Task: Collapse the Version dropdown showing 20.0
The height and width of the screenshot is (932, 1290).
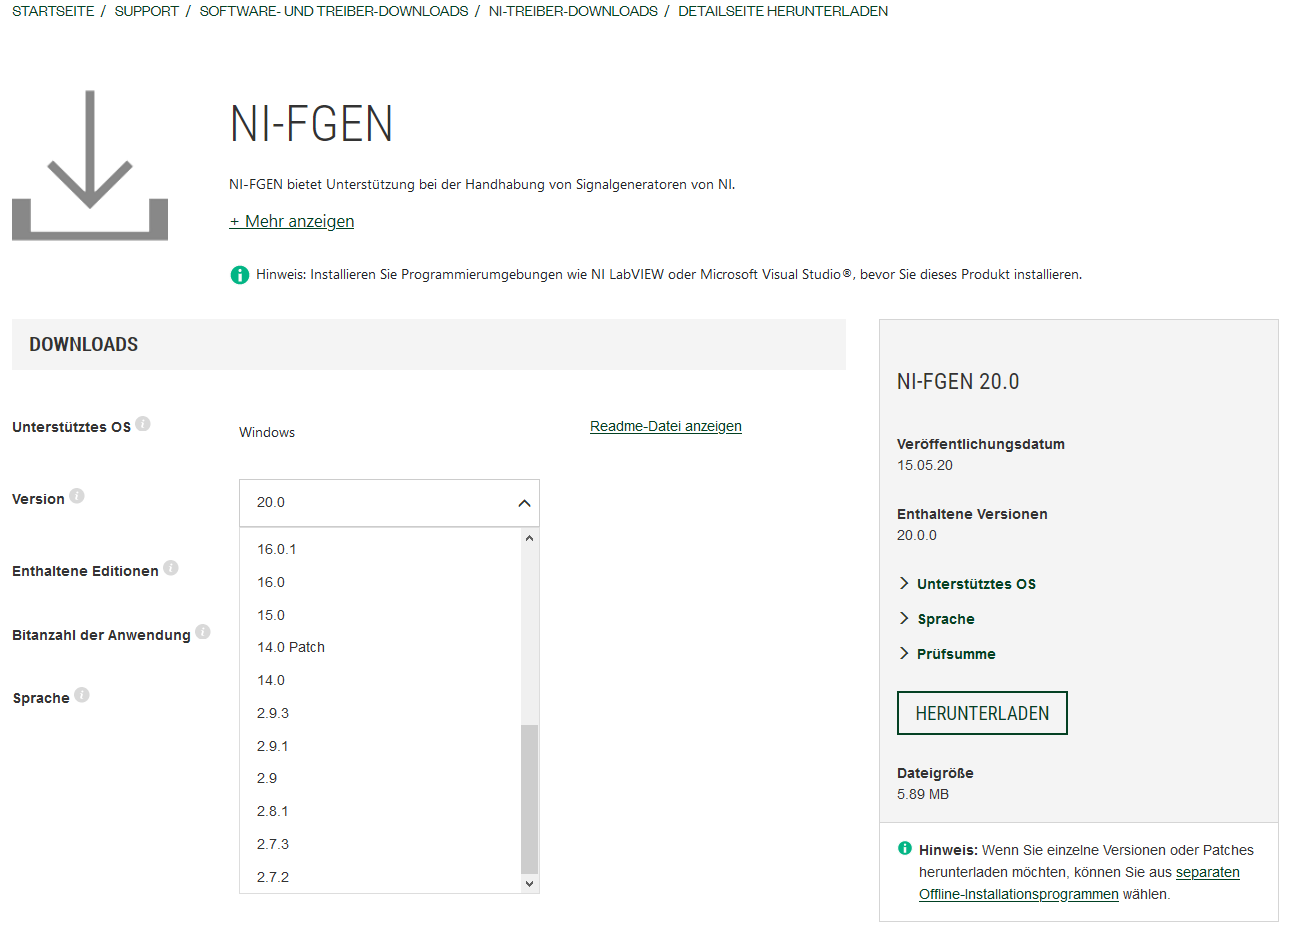Action: [389, 503]
